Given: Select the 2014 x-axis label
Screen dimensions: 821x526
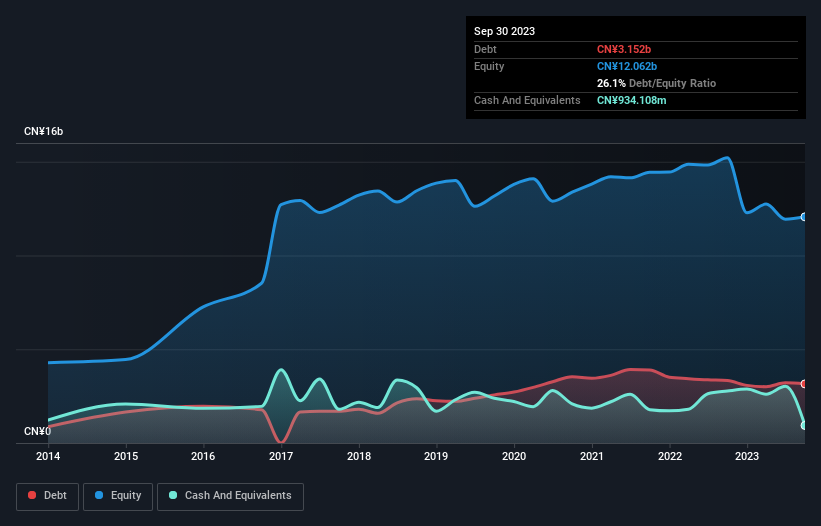Looking at the screenshot, I should [48, 456].
